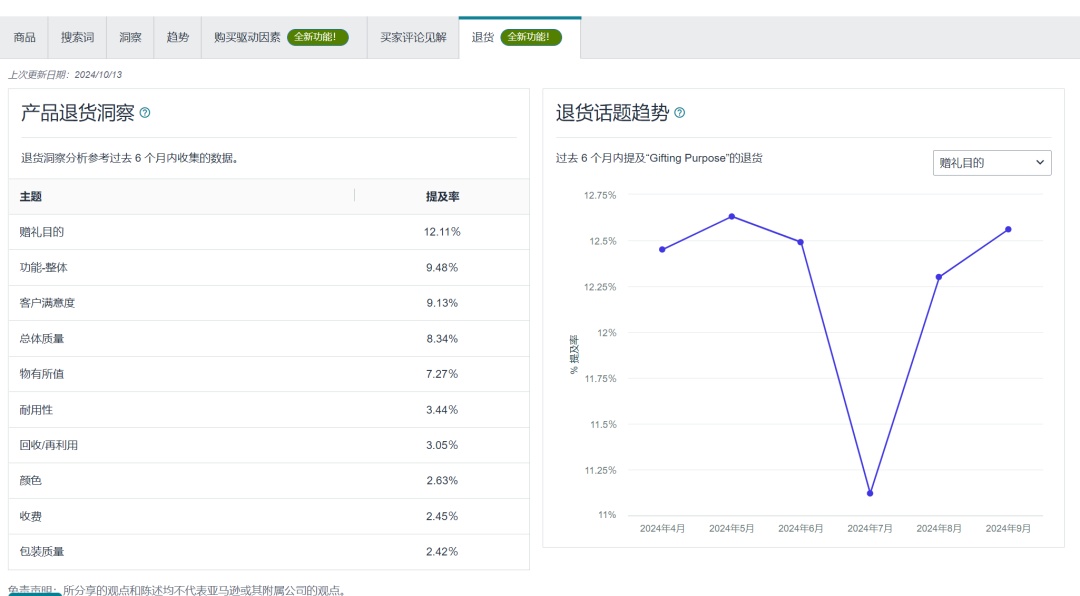Viewport: 1080px width, 596px height.
Task: Open the 搜索词 tab
Action: [77, 37]
